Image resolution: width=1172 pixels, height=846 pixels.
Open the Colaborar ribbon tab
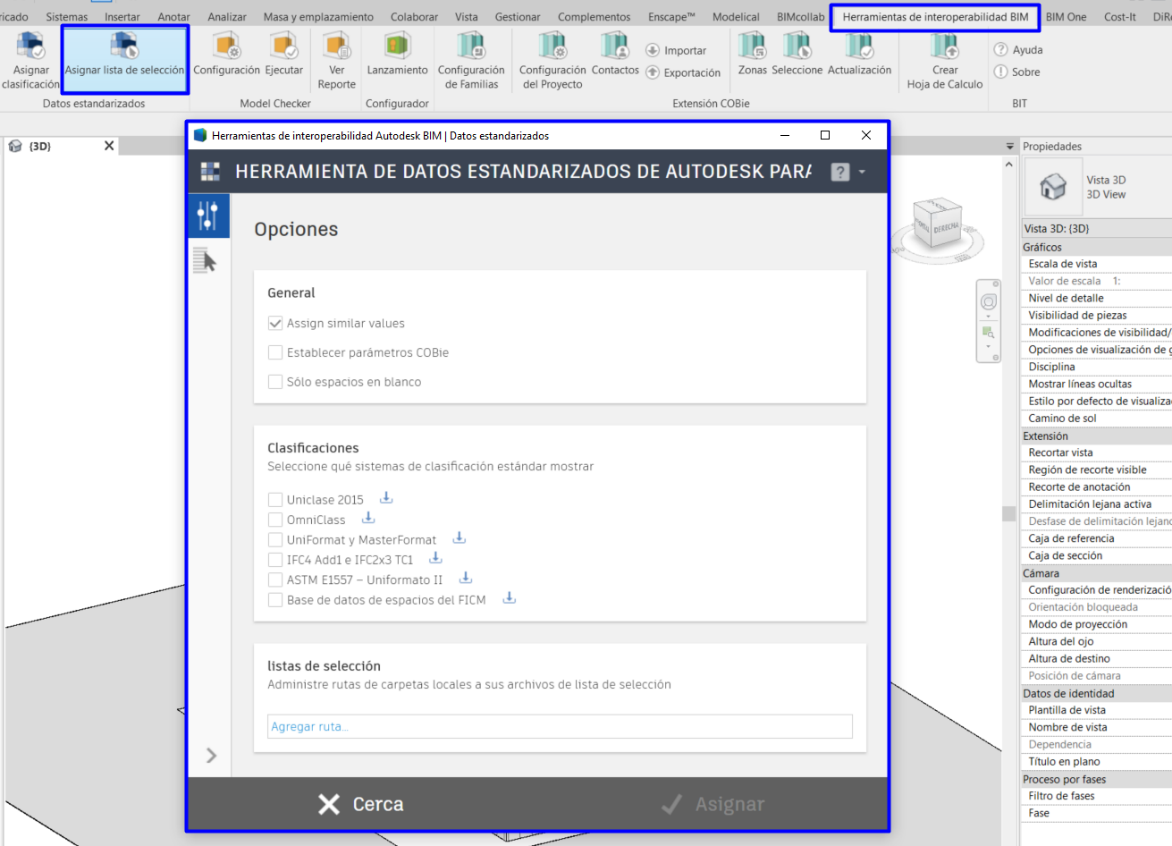click(x=414, y=16)
